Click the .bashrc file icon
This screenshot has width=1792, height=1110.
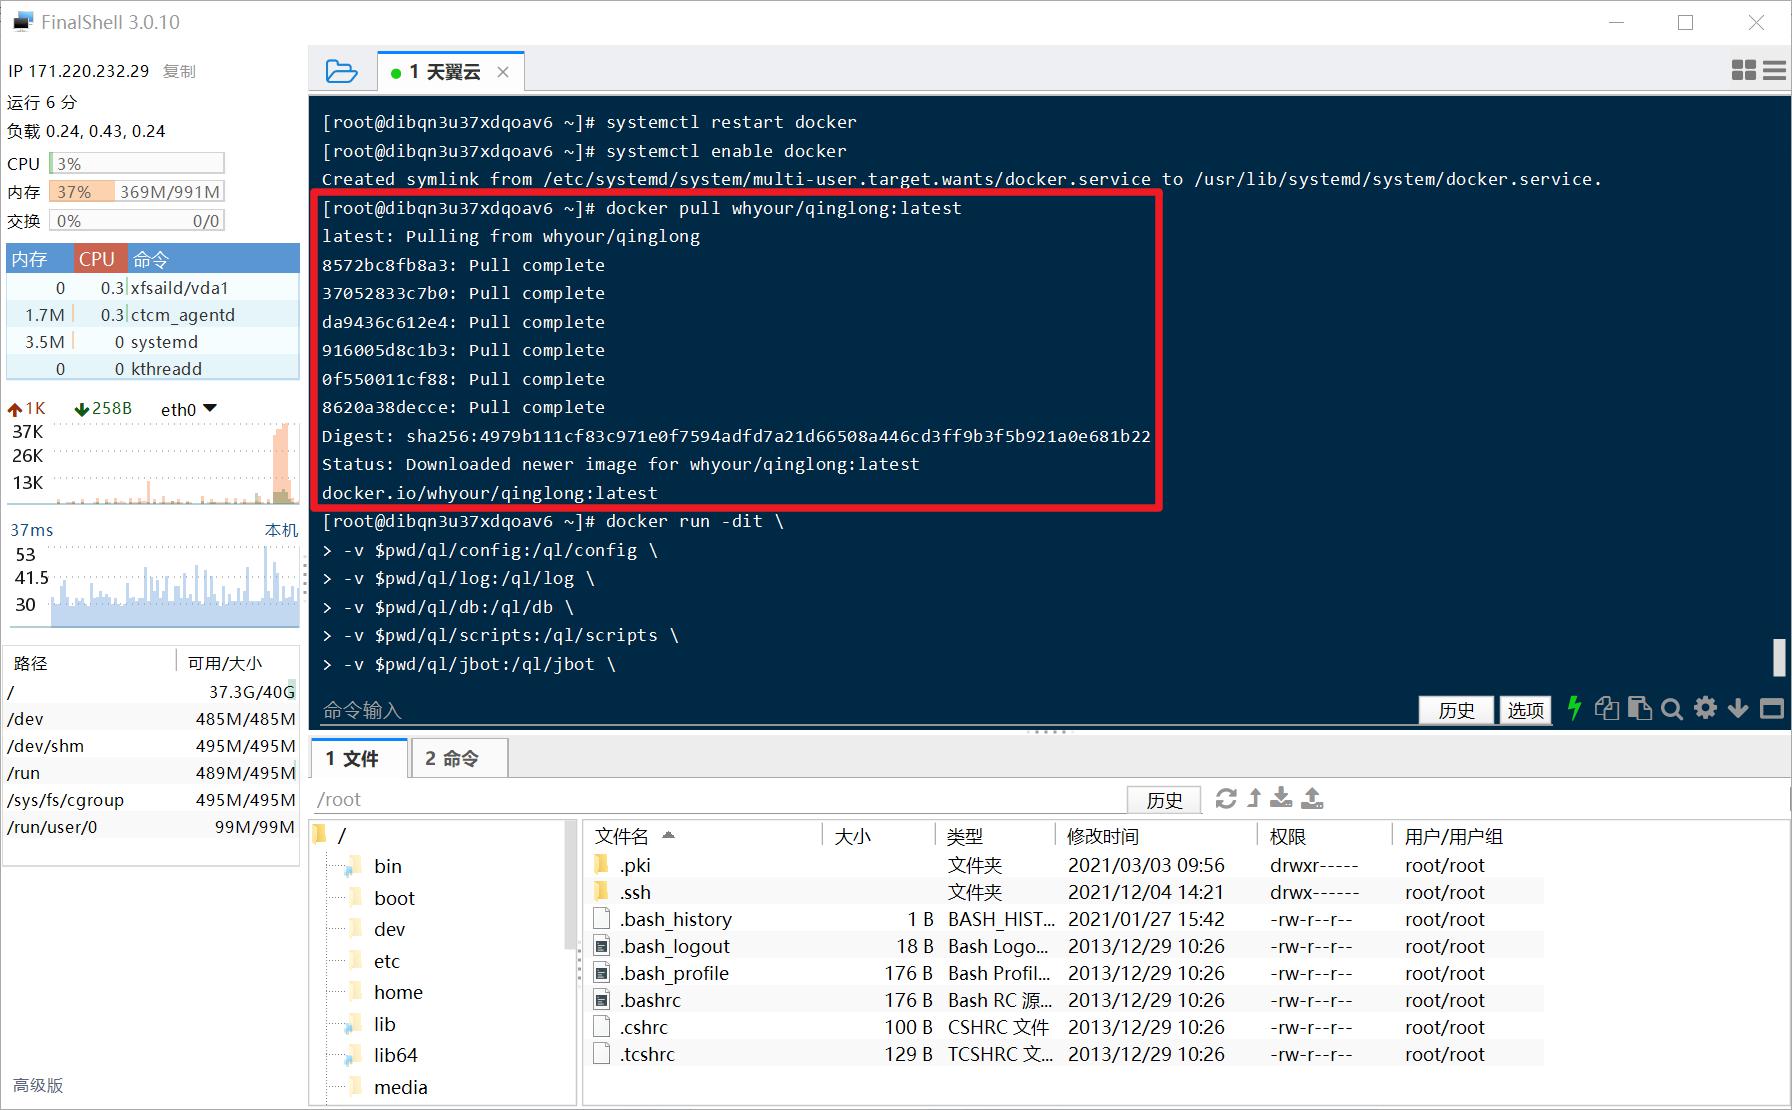coord(601,999)
